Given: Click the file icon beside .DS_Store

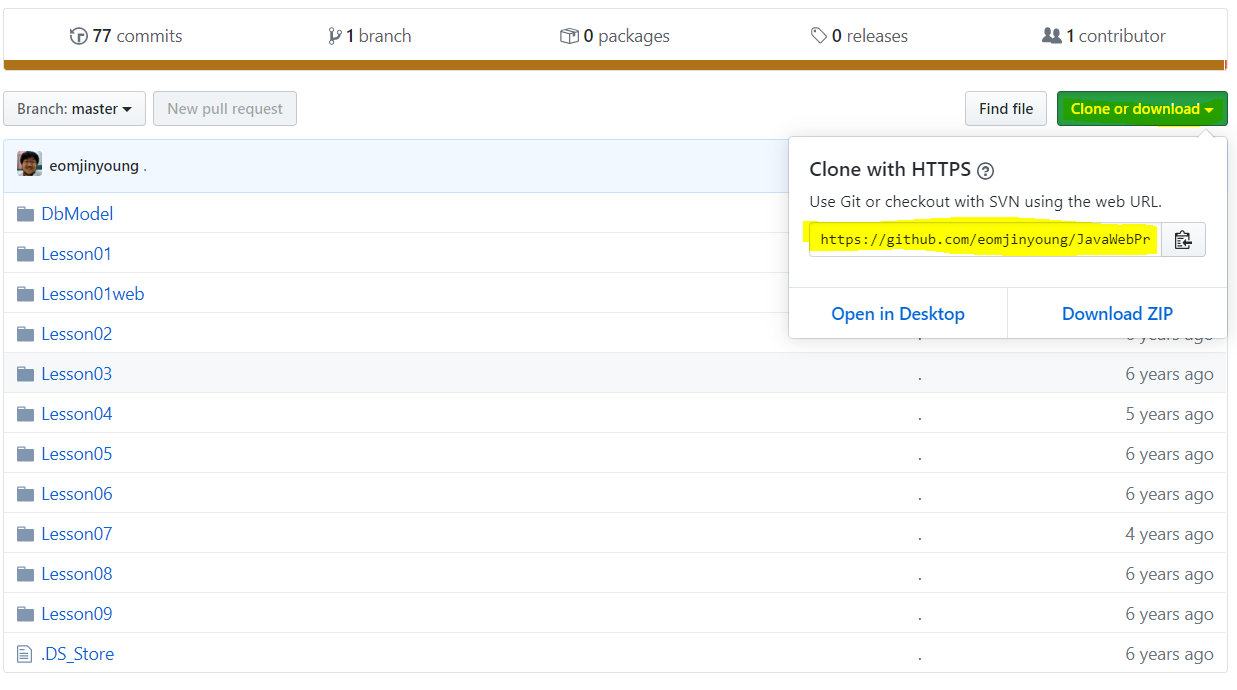Looking at the screenshot, I should tap(25, 653).
